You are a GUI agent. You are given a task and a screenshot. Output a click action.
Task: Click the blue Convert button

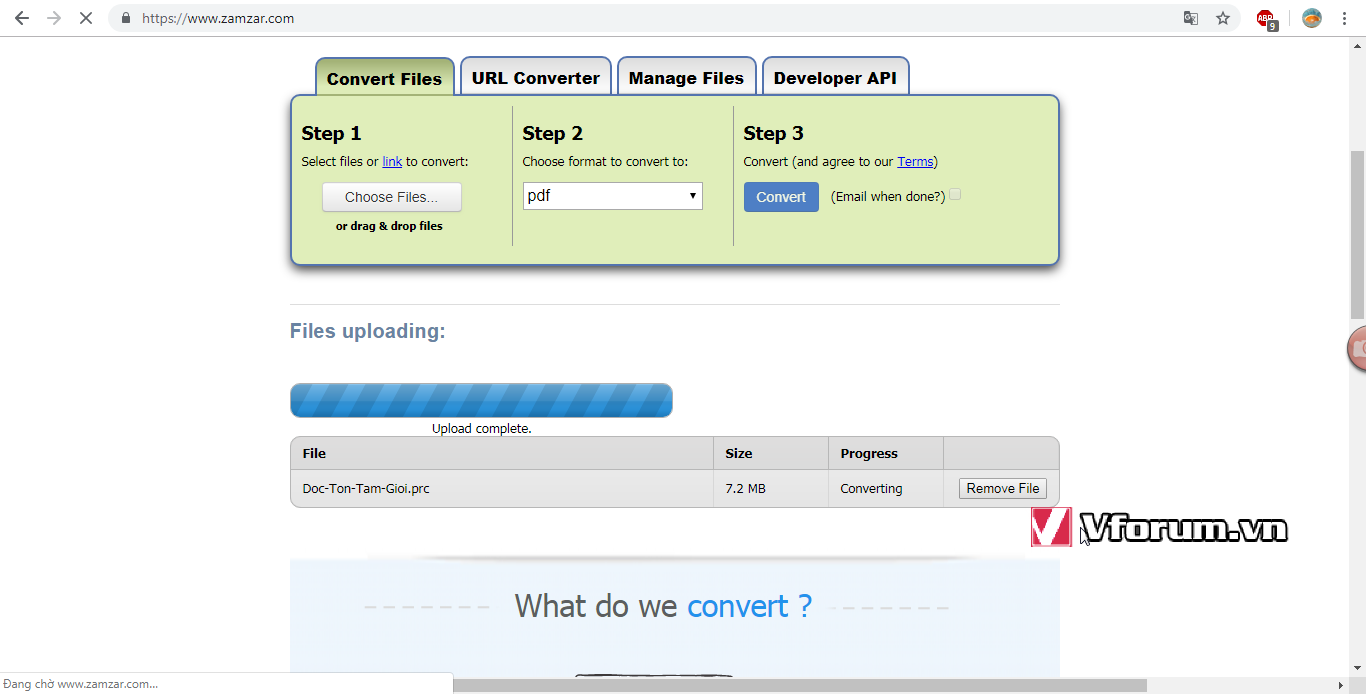pyautogui.click(x=781, y=197)
